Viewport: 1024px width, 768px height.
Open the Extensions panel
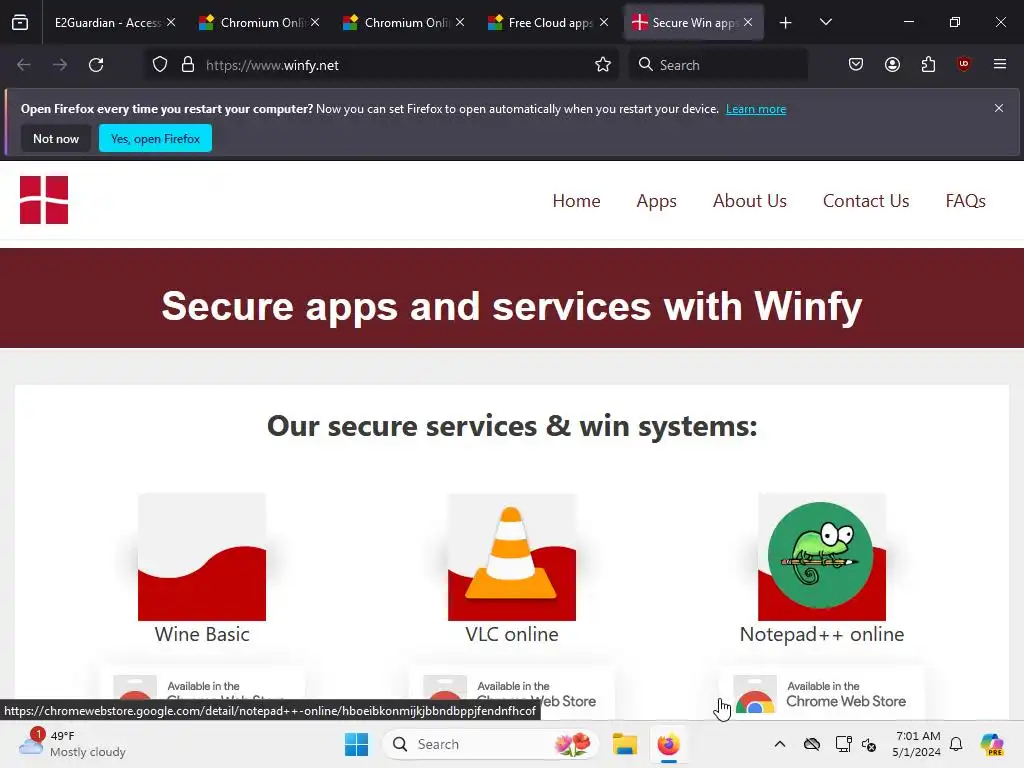(x=928, y=65)
